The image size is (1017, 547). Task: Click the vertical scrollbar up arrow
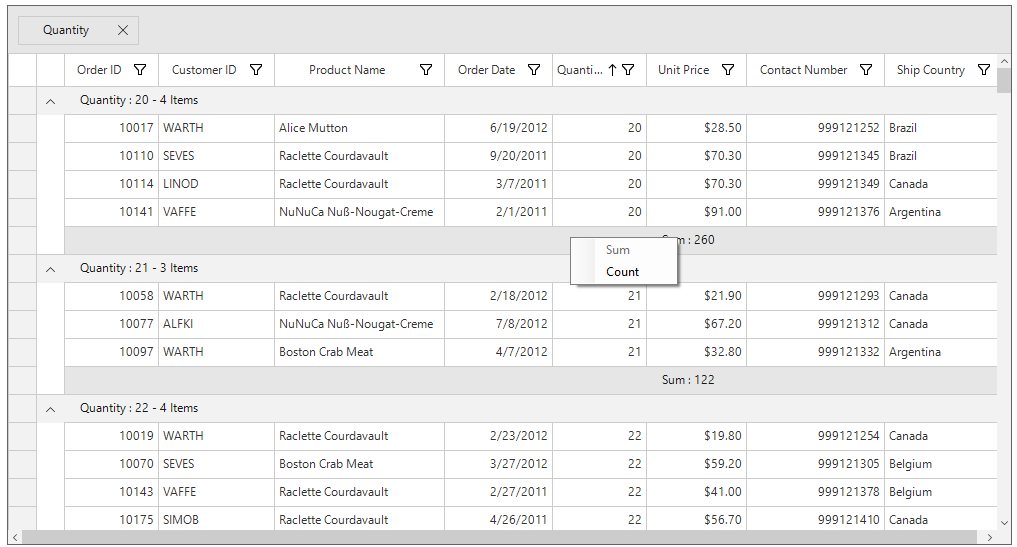(1004, 62)
